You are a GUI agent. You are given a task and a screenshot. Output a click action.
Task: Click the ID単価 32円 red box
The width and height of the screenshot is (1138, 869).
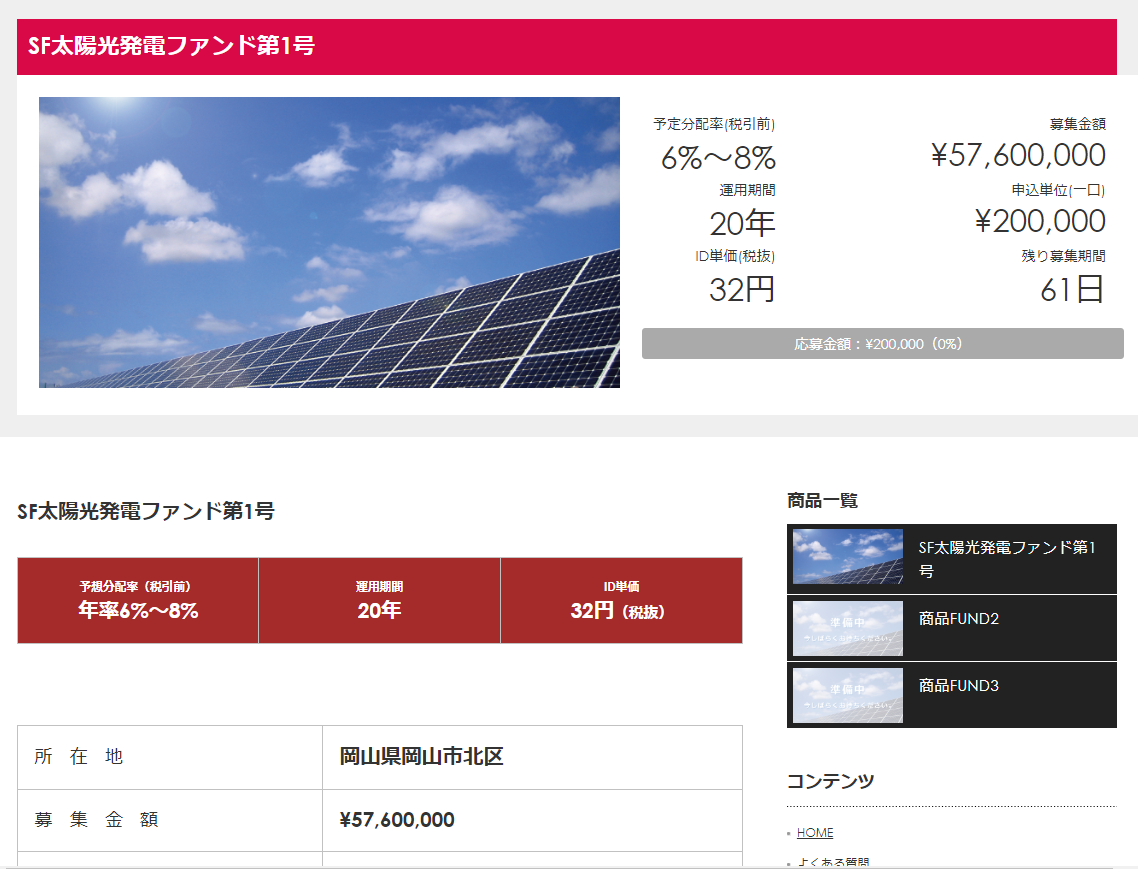coord(621,600)
